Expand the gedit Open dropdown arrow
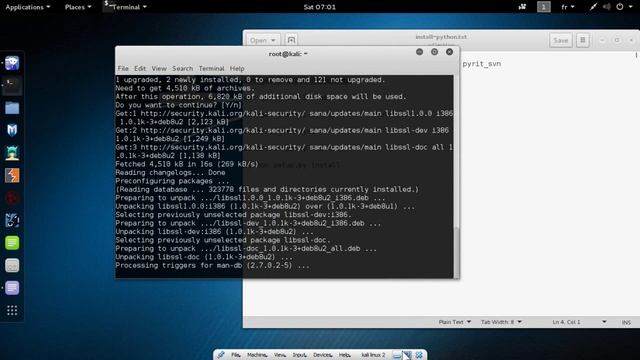 pos(273,40)
